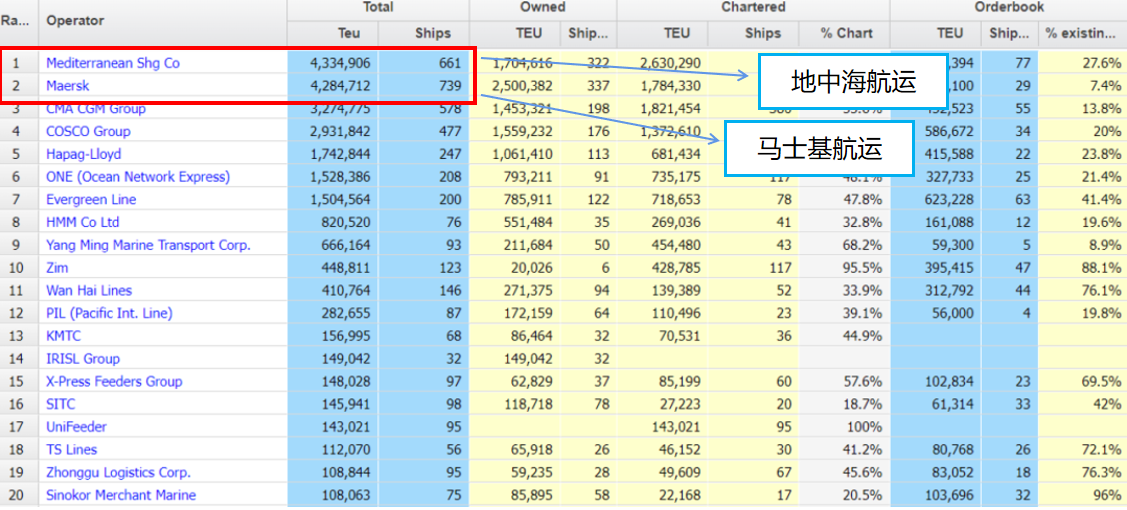1127x510 pixels.
Task: Open the Zim operator link
Action: click(x=57, y=268)
